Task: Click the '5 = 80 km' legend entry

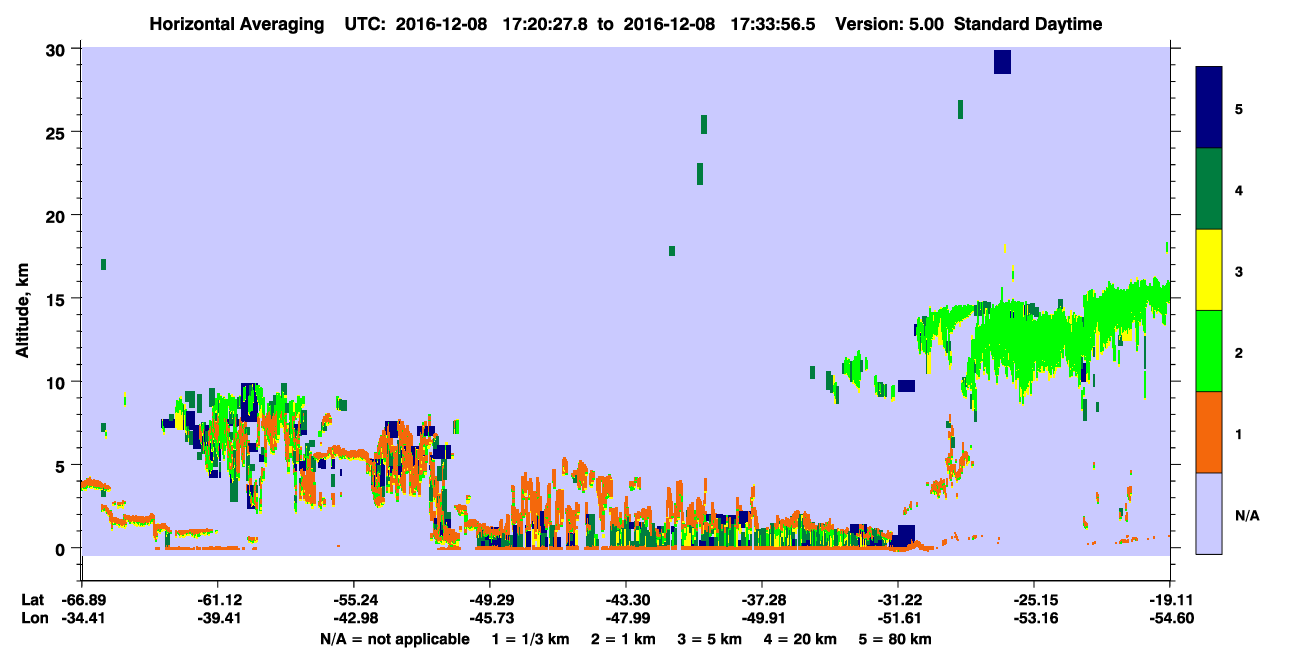Action: [x=896, y=639]
